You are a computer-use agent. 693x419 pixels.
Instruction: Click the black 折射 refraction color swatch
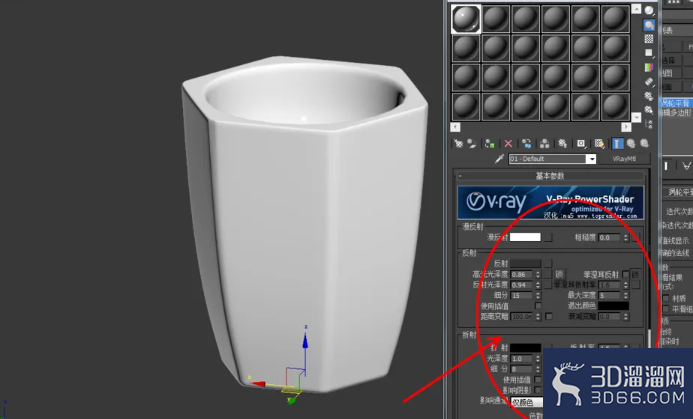tap(525, 347)
